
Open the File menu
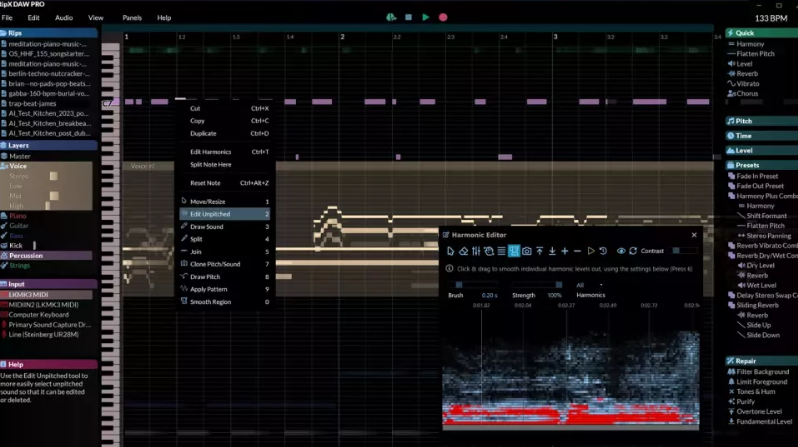click(7, 18)
